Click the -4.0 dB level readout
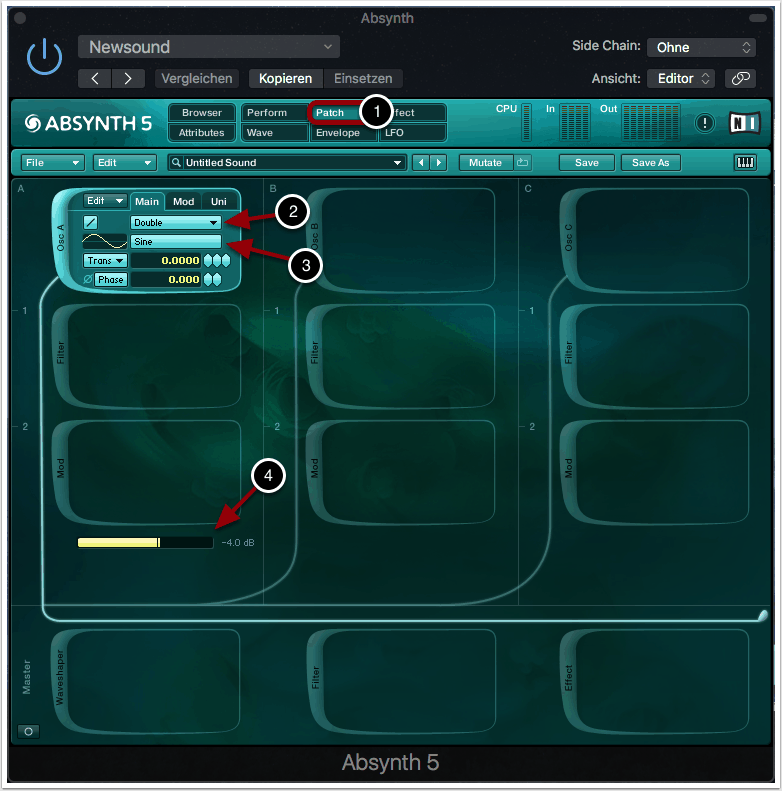782x791 pixels. coord(238,543)
